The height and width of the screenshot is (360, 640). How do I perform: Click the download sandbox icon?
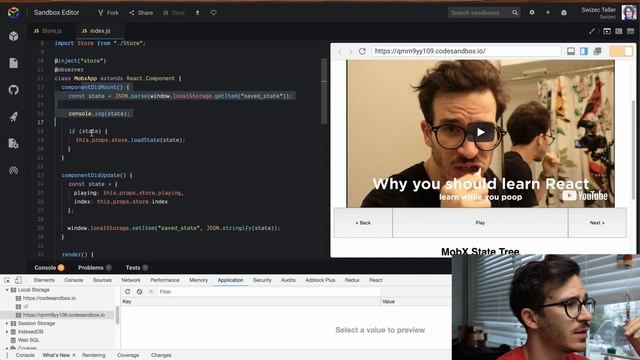(198, 13)
